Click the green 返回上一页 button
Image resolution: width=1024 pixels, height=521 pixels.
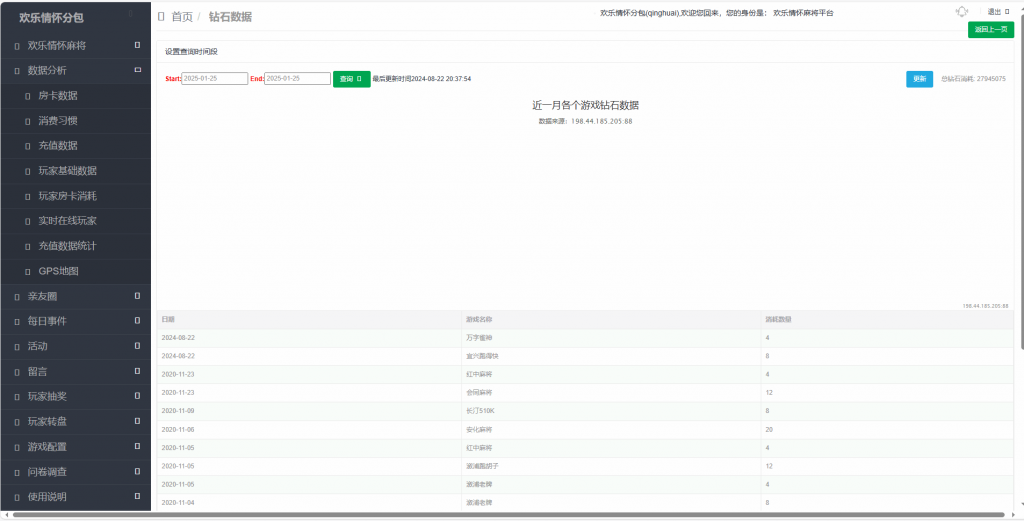[990, 30]
